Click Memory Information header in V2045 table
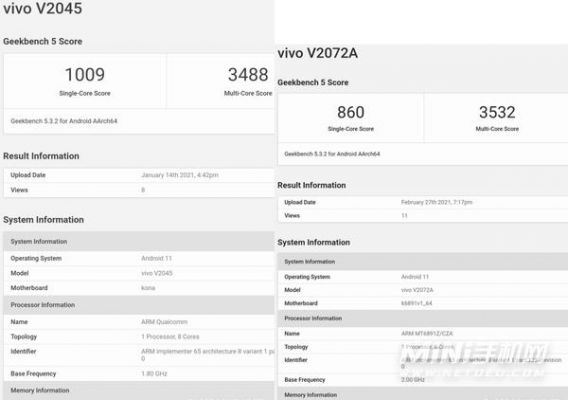 [40, 391]
